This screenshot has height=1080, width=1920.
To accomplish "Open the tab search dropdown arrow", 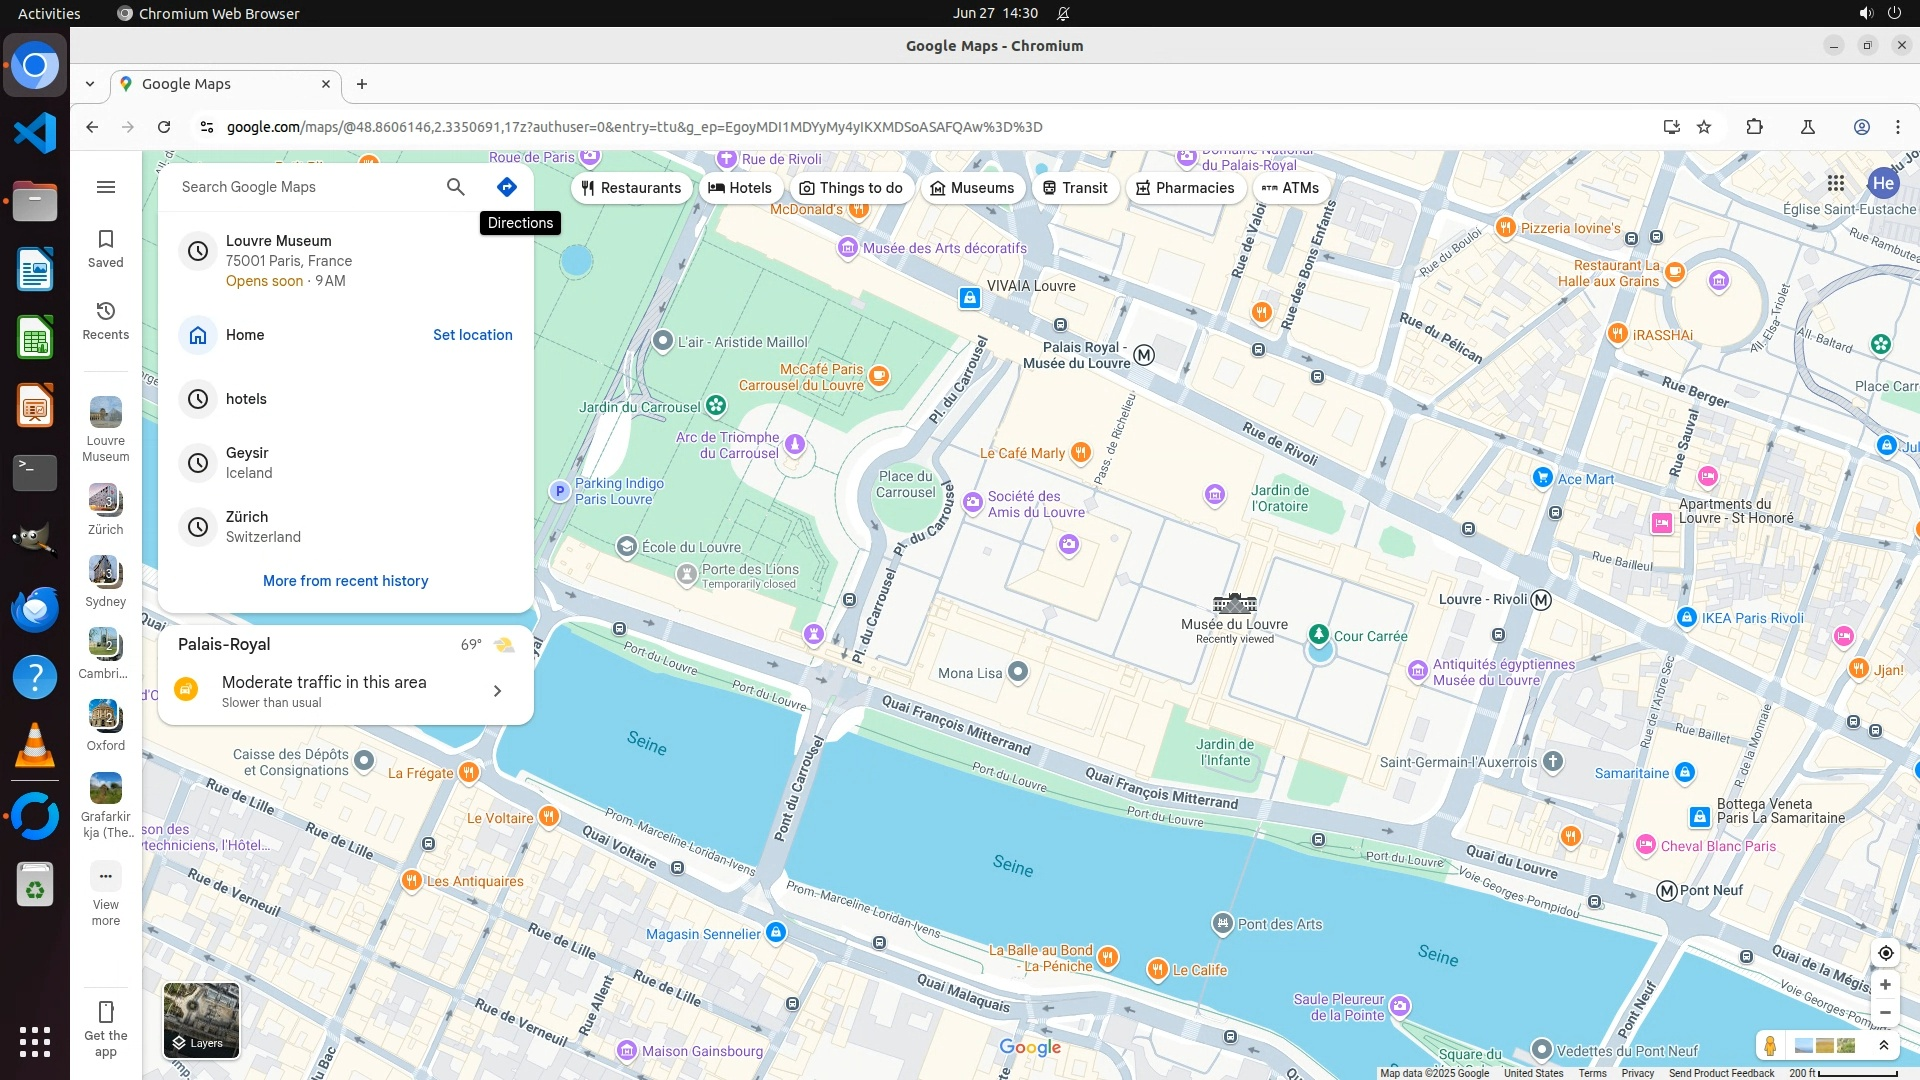I will (90, 84).
